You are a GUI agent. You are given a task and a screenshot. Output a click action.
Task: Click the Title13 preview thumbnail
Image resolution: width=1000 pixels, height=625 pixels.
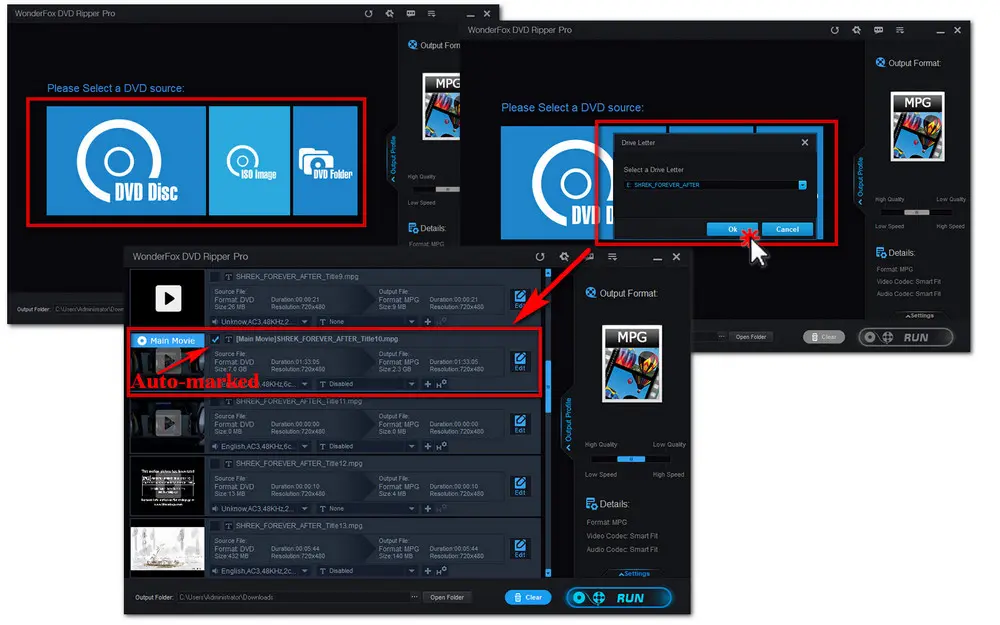168,548
